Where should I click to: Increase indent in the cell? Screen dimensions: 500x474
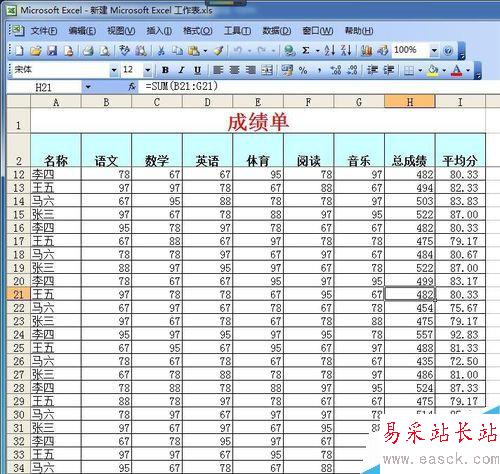coord(389,70)
